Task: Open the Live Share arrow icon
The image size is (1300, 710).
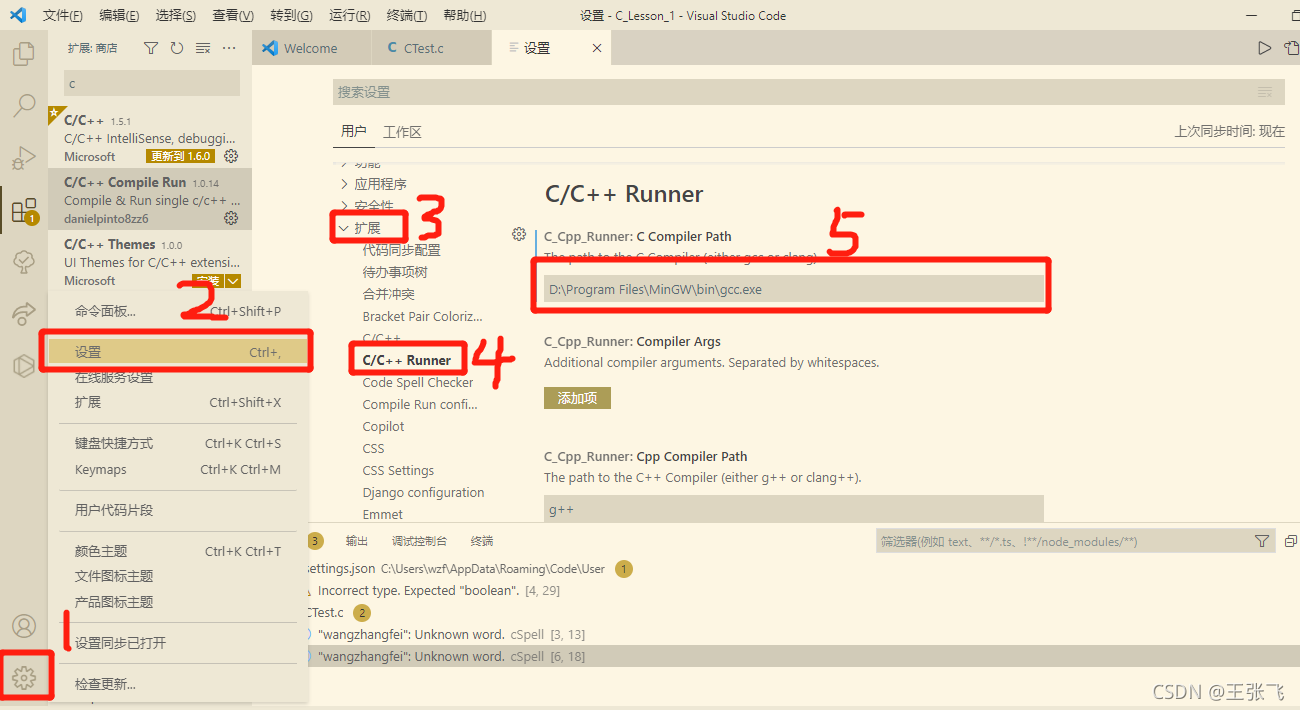Action: tap(24, 314)
